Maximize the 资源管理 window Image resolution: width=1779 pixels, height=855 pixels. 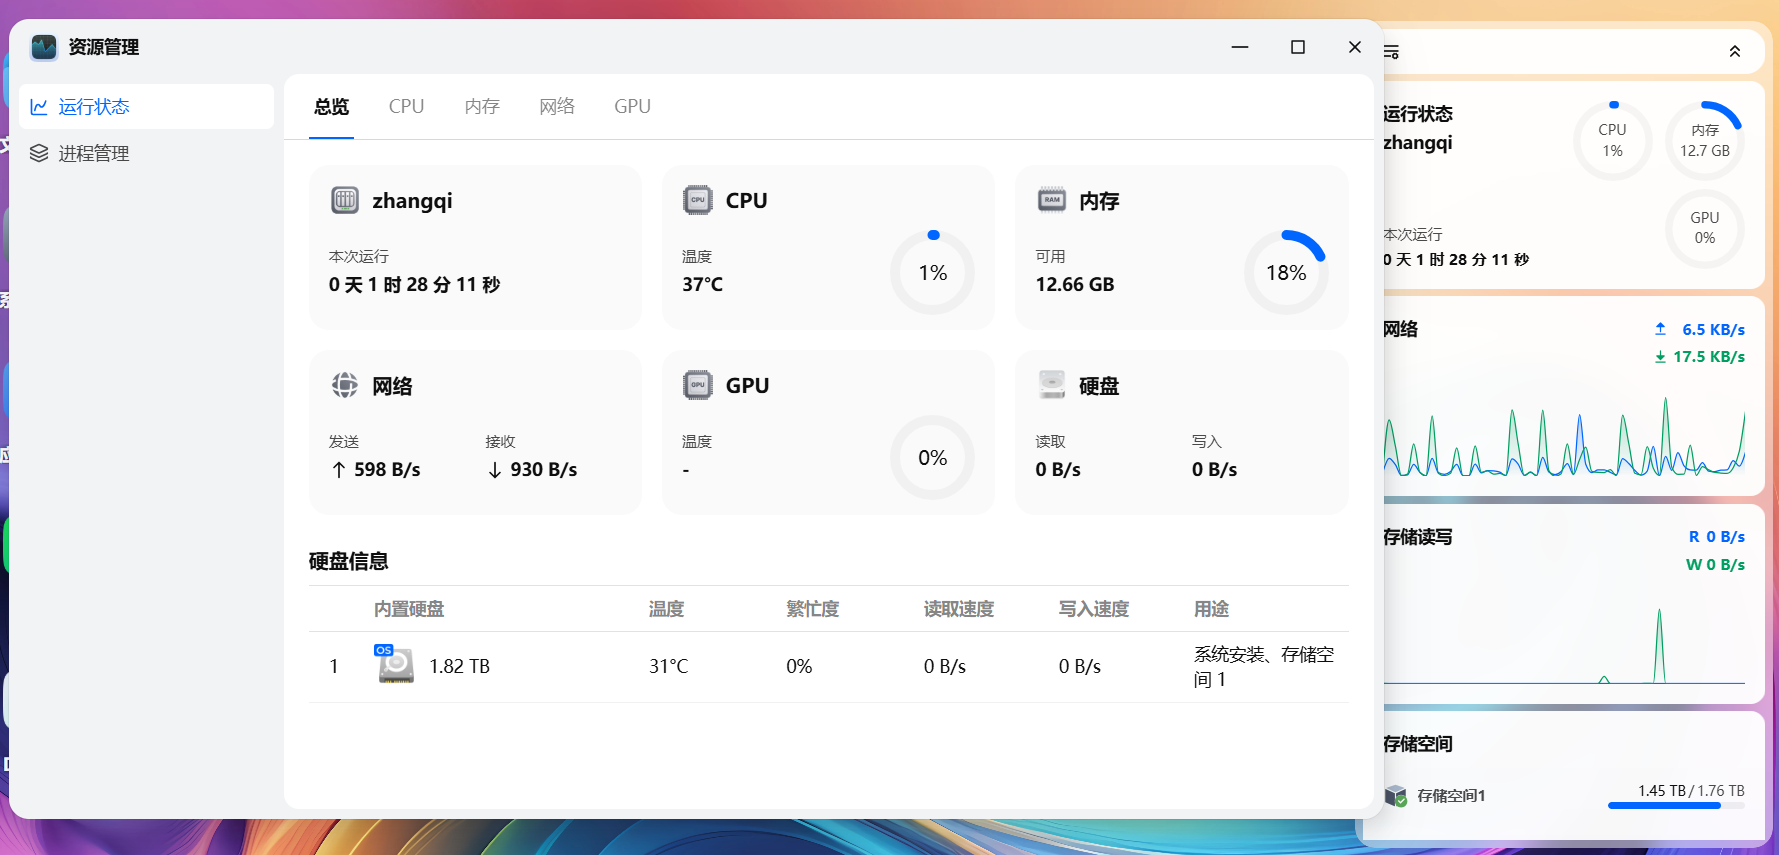coord(1298,47)
